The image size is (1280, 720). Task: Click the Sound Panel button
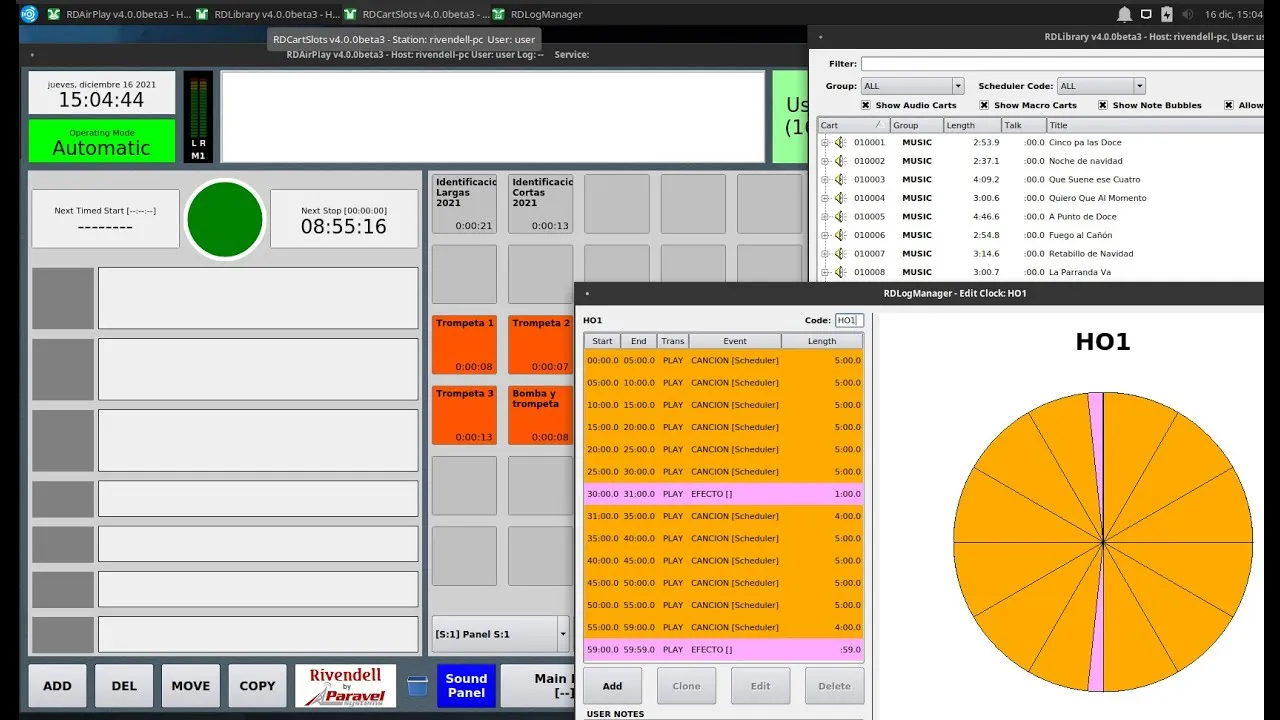[466, 686]
